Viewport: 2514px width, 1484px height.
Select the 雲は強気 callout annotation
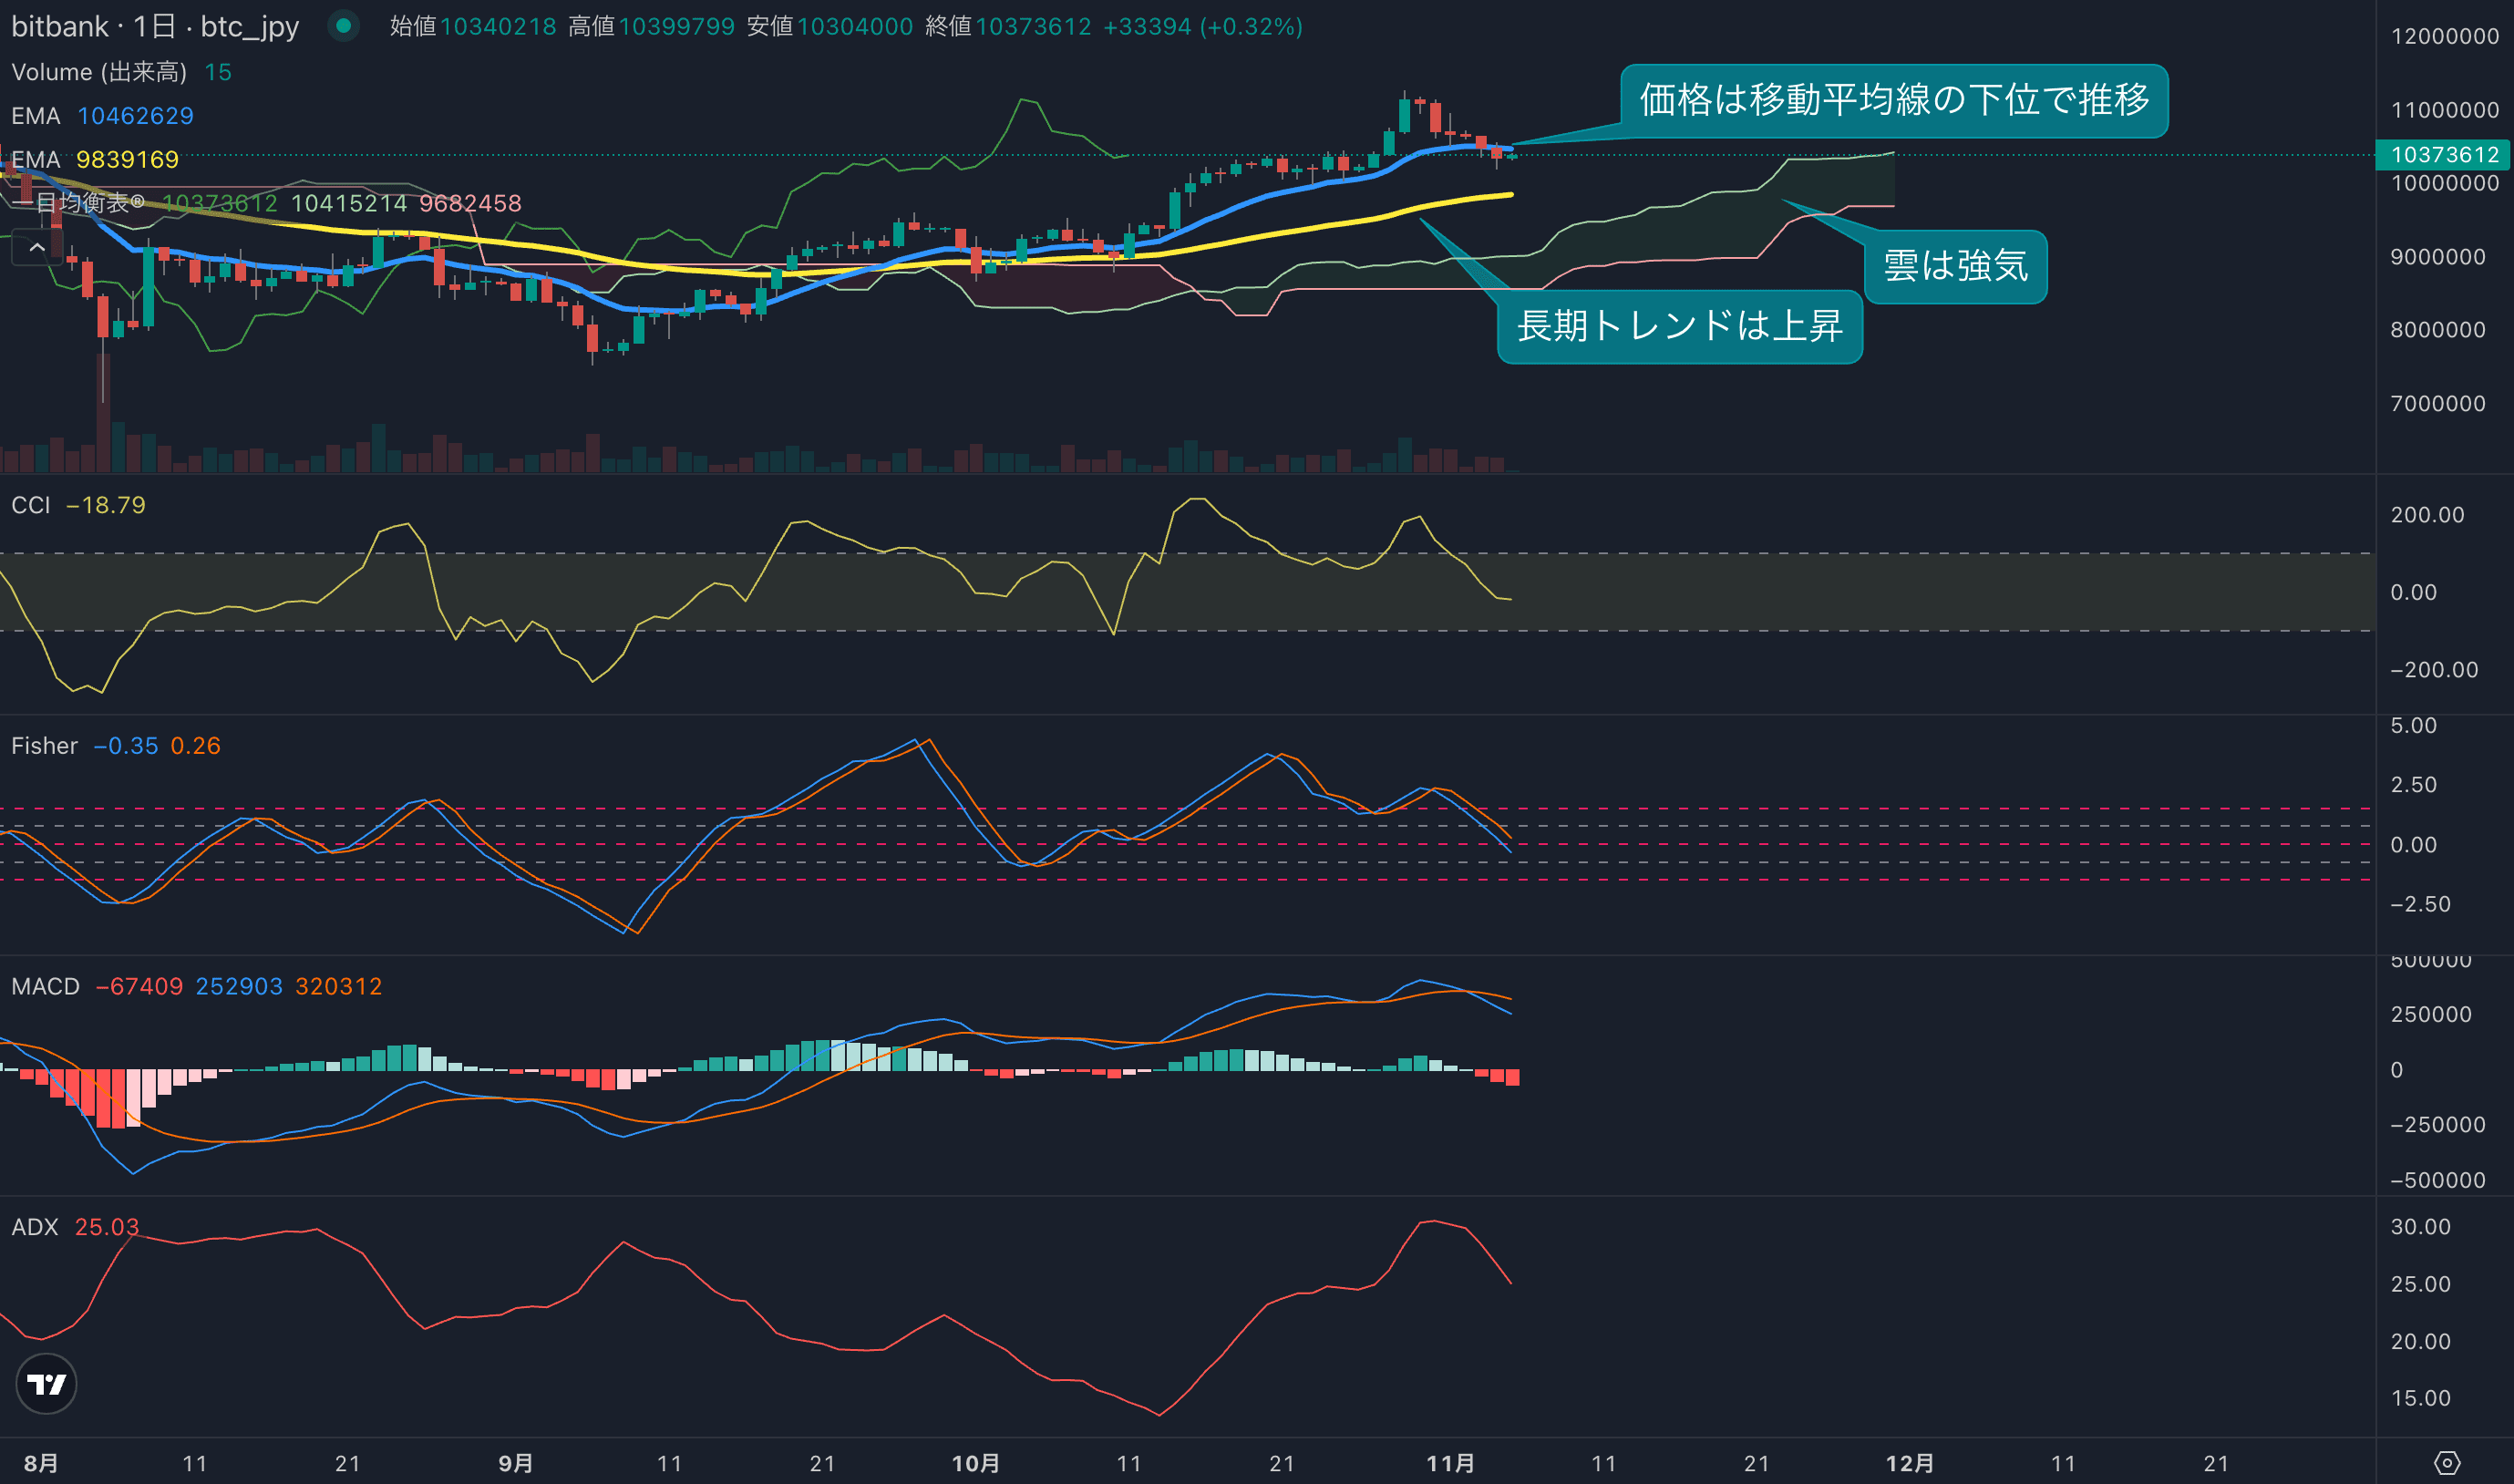pyautogui.click(x=1955, y=266)
